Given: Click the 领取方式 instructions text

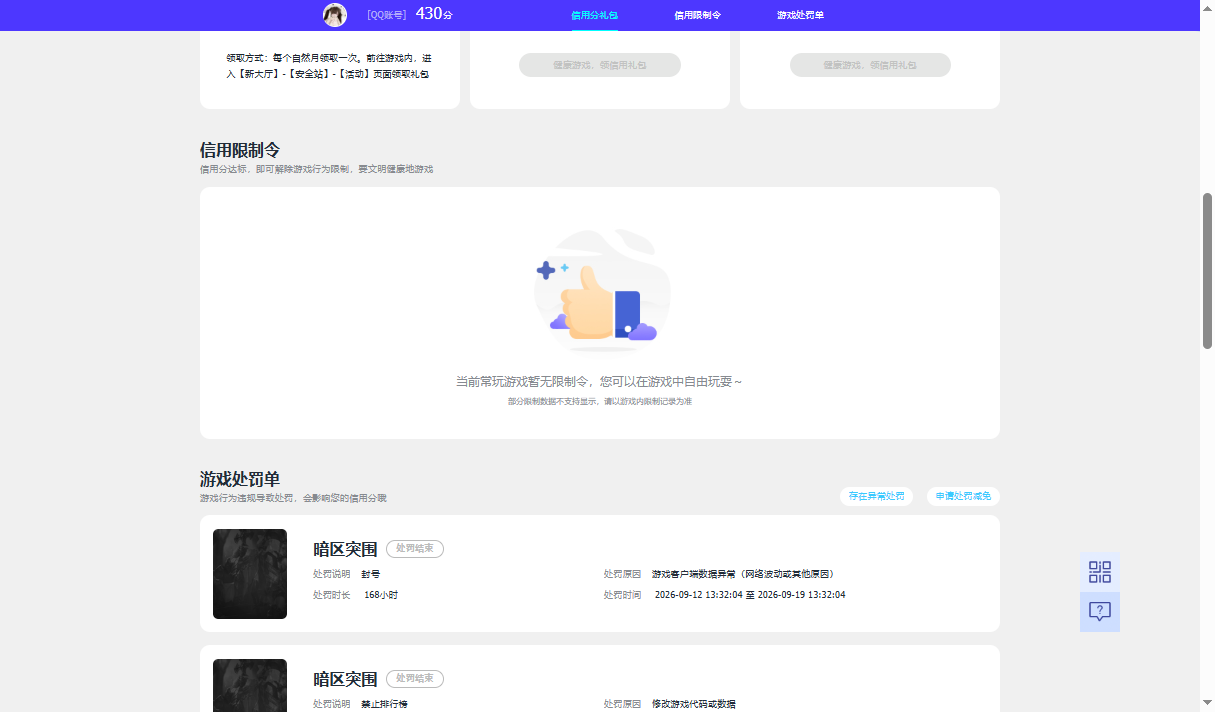Looking at the screenshot, I should click(329, 66).
